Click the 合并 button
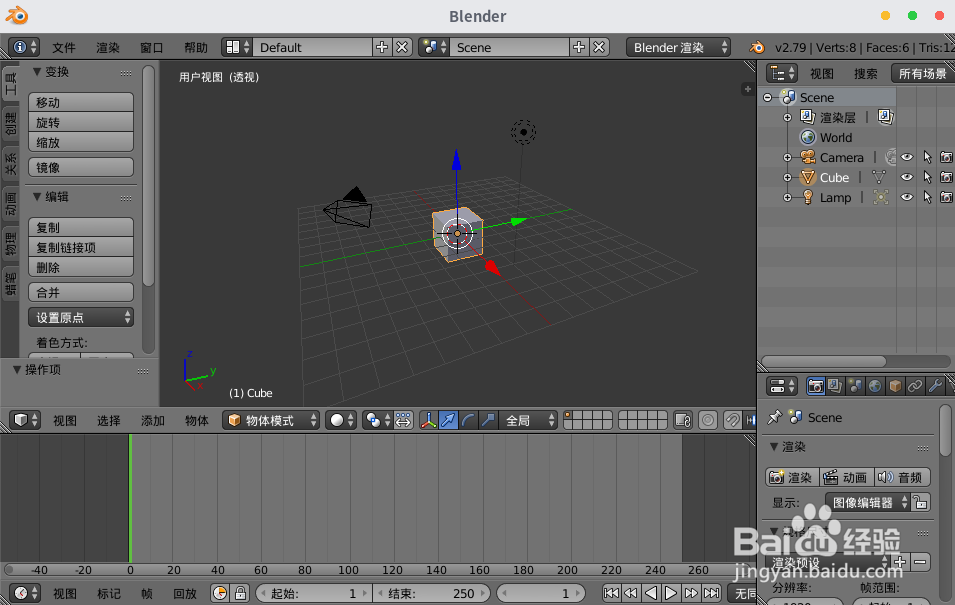Image resolution: width=955 pixels, height=605 pixels. pyautogui.click(x=81, y=292)
